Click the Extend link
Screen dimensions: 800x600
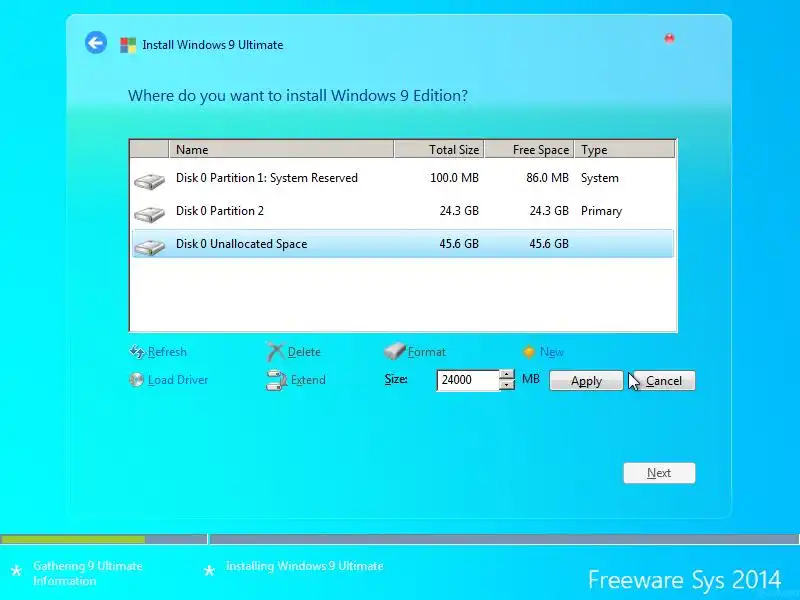tap(308, 380)
